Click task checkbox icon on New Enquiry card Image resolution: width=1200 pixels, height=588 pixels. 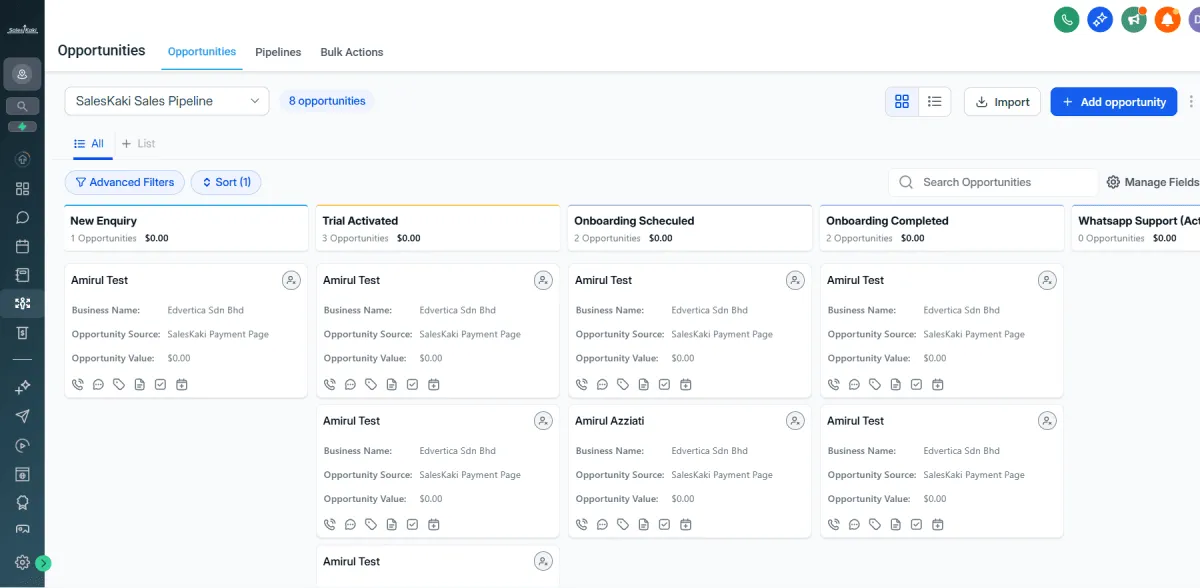coord(160,384)
